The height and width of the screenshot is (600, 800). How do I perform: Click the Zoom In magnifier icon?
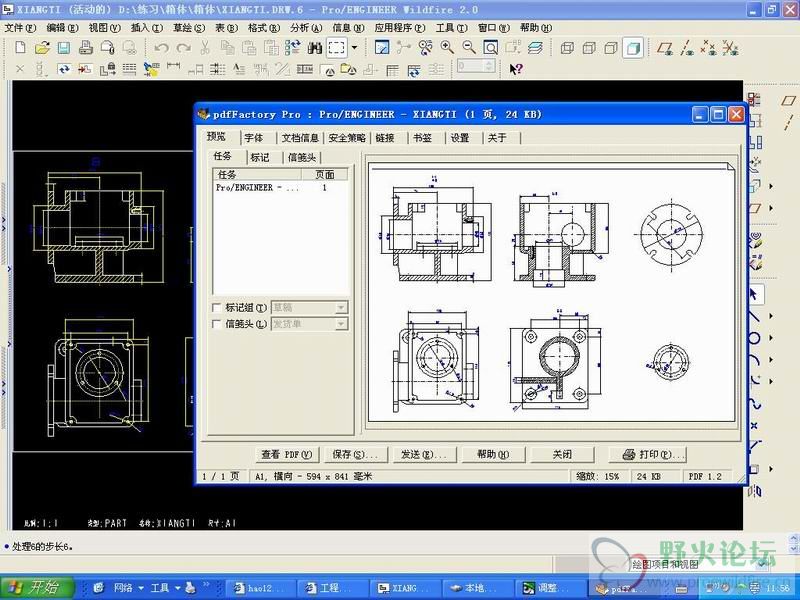(447, 47)
